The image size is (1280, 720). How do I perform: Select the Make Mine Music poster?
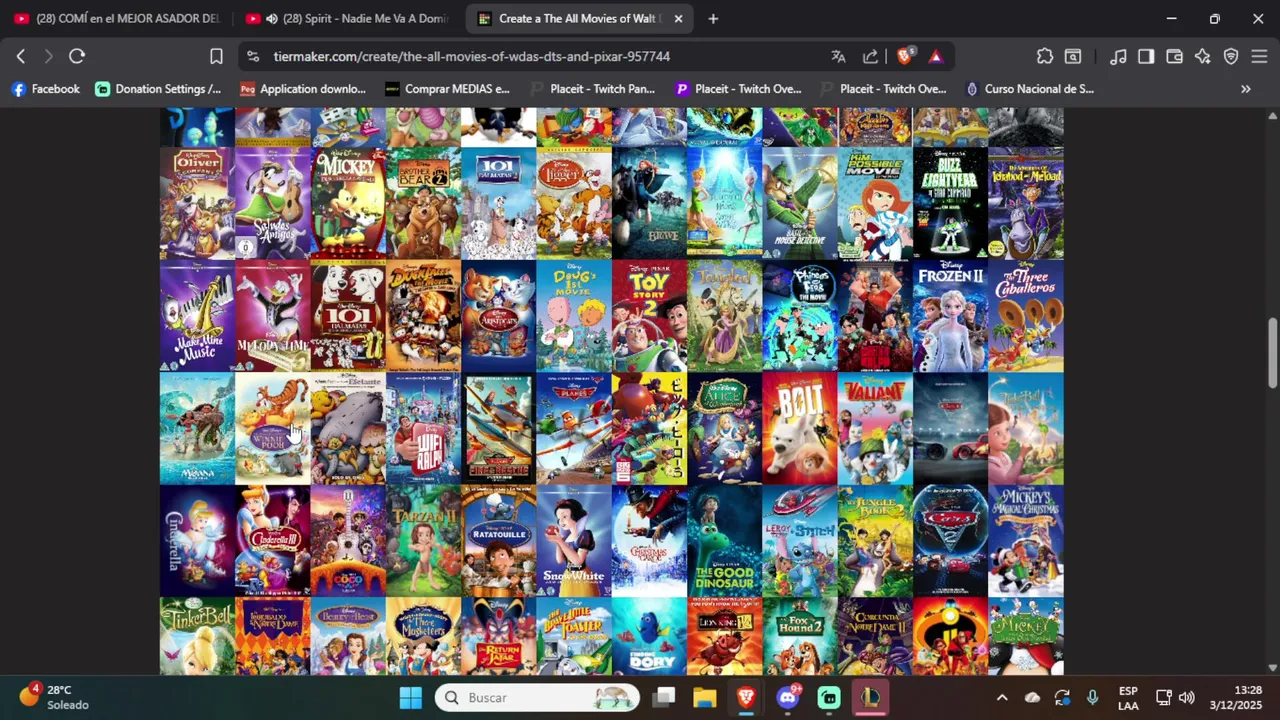(x=197, y=316)
